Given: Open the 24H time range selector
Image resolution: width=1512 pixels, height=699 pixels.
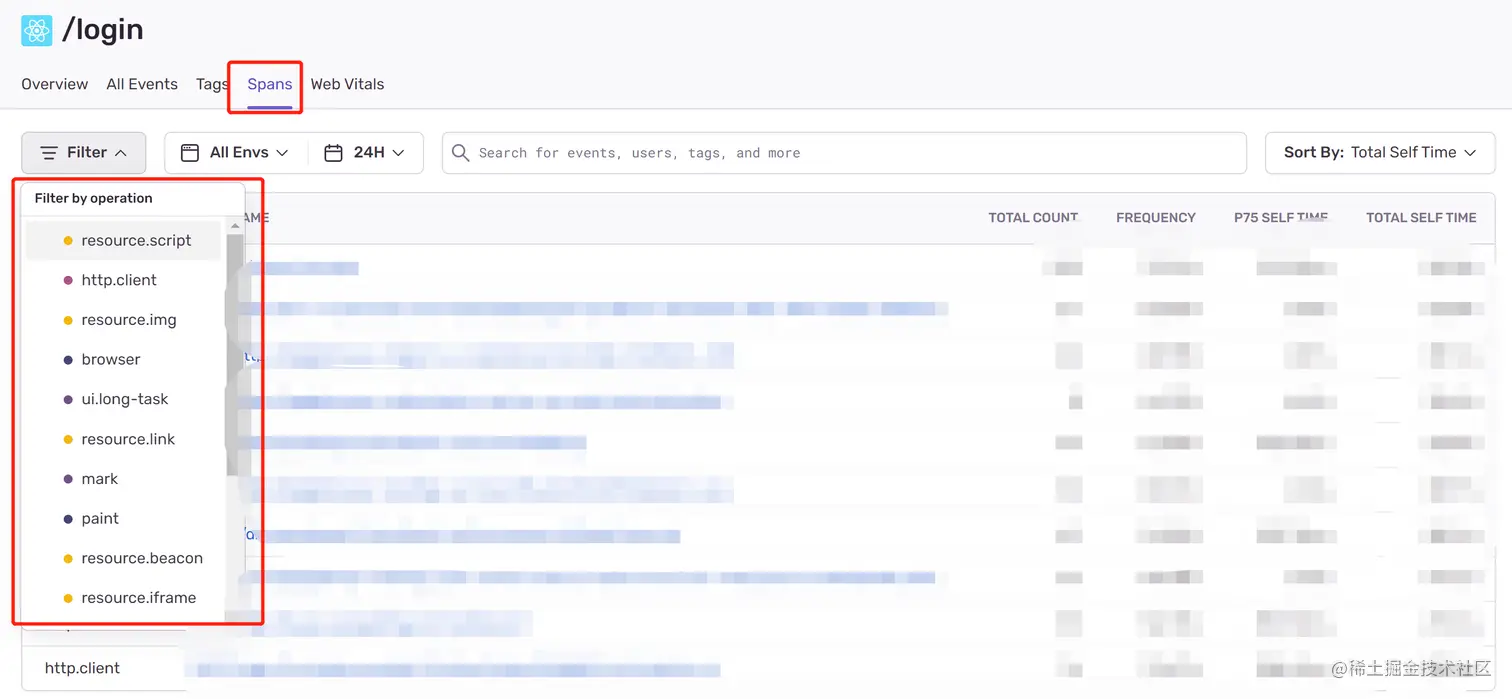Looking at the screenshot, I should pyautogui.click(x=365, y=153).
